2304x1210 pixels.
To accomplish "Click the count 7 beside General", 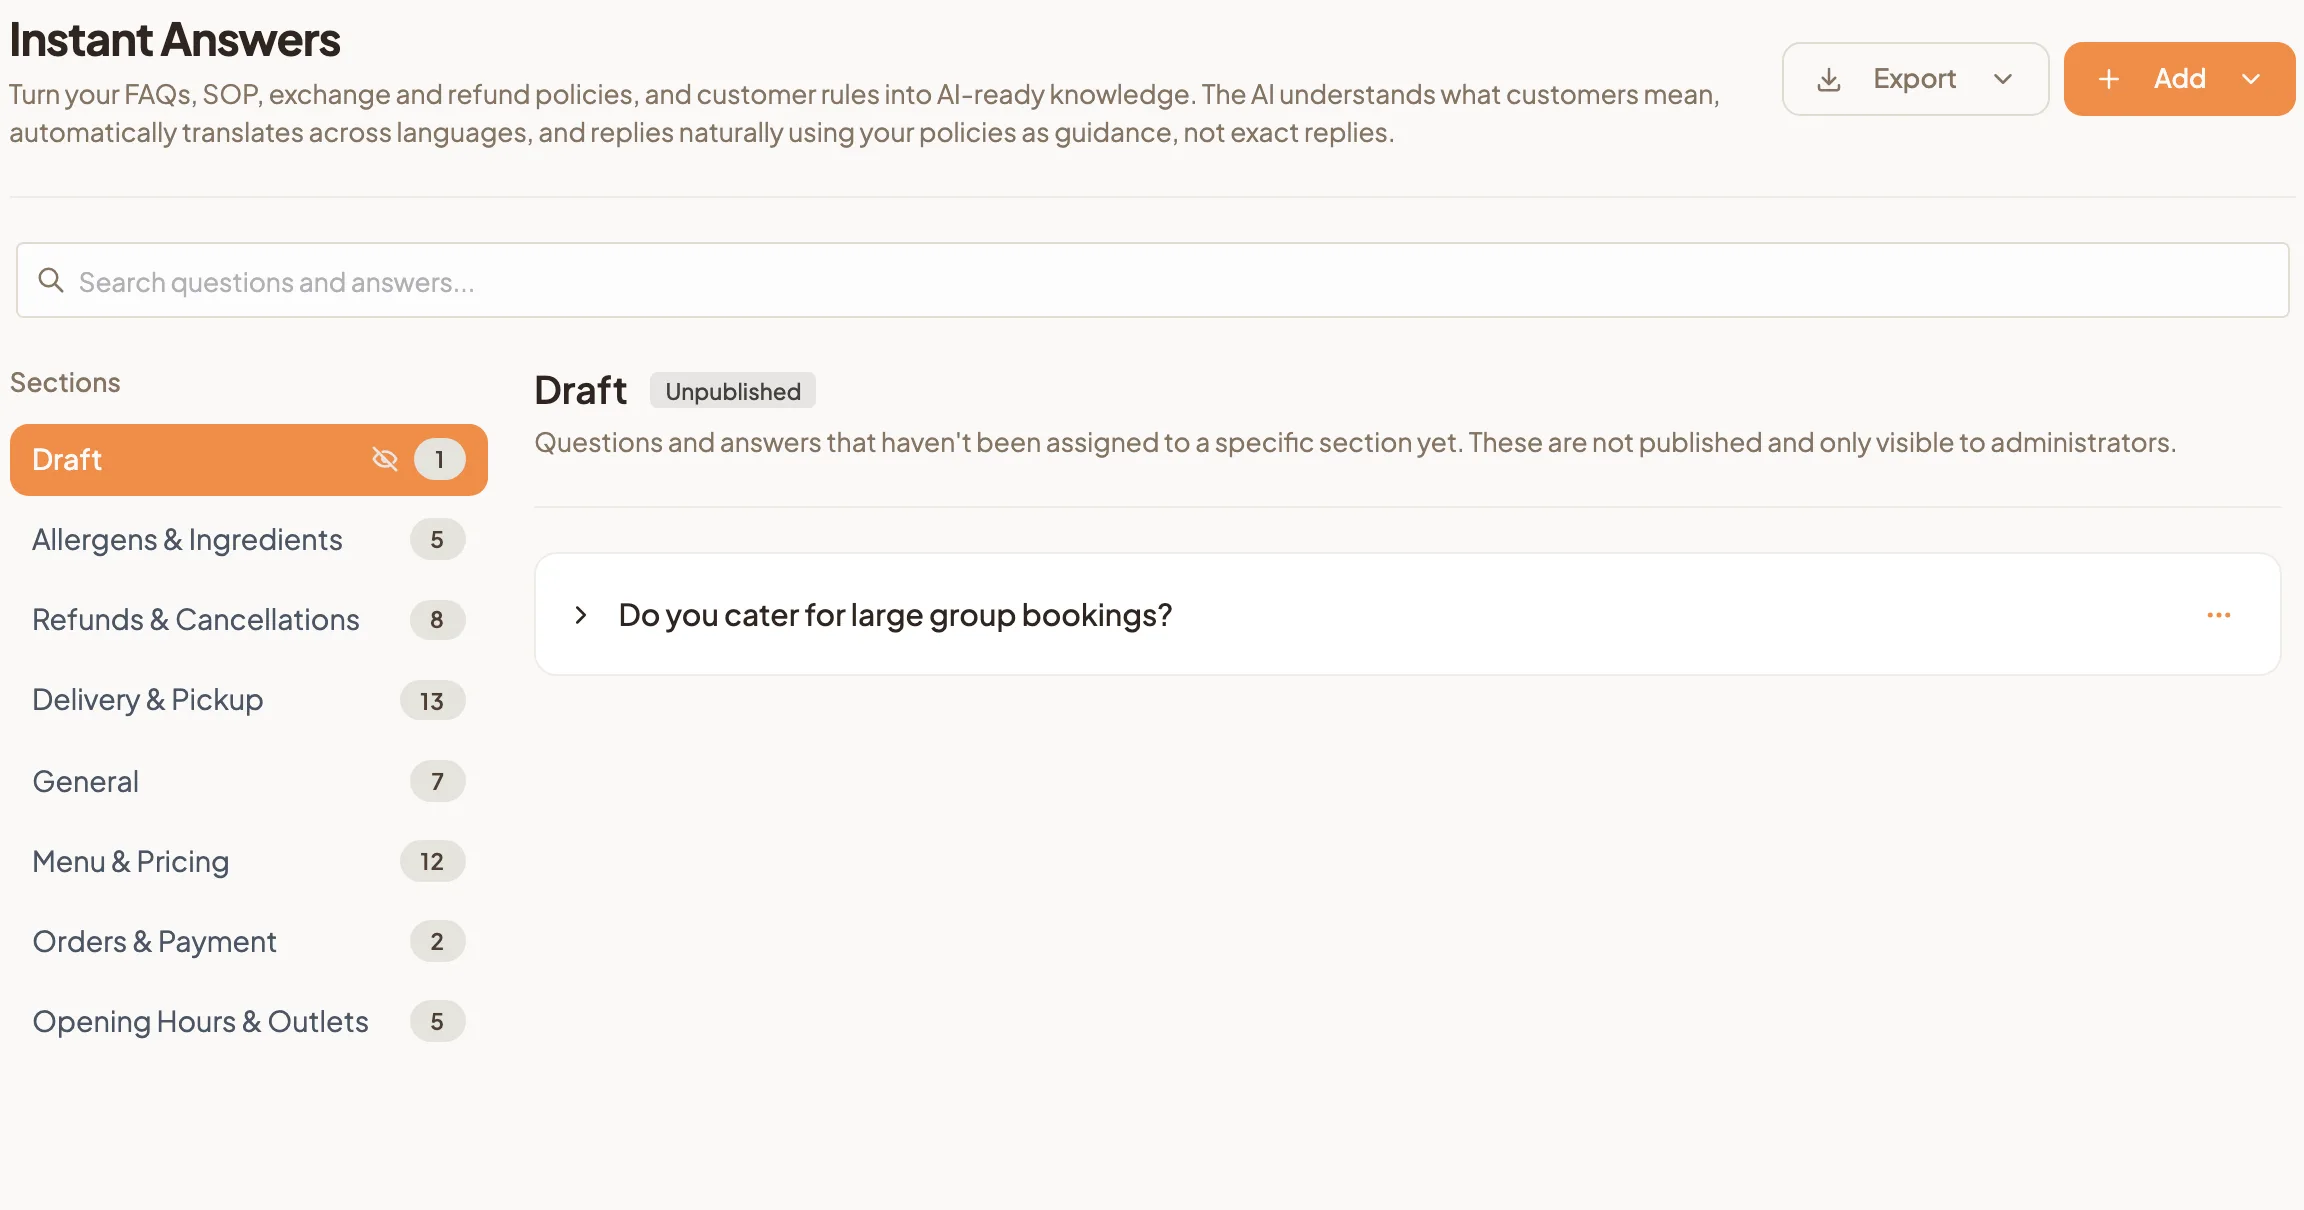I will click(x=437, y=781).
